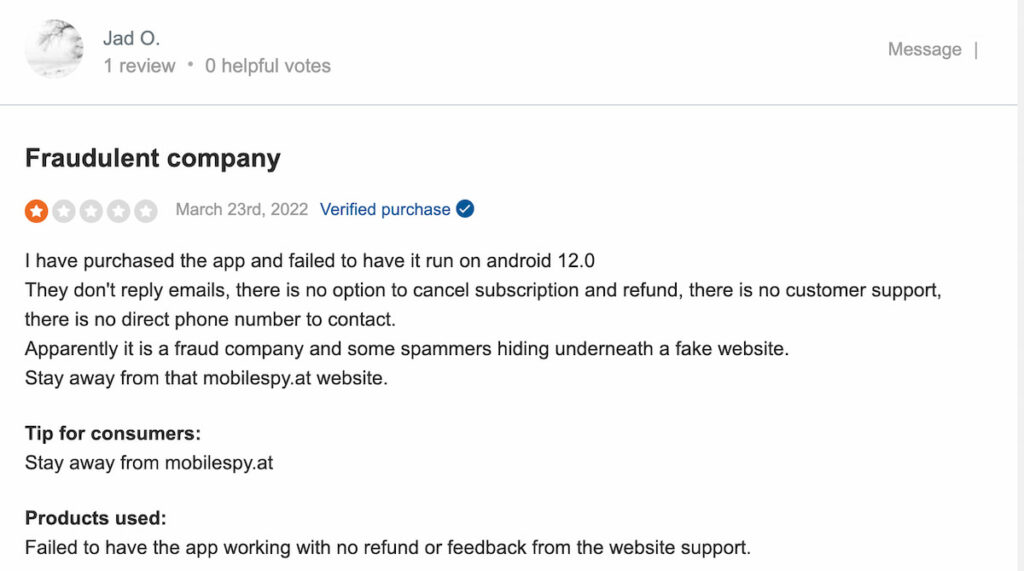Click the review line mentioning android 12.0
Viewport: 1024px width, 571px height.
310,261
